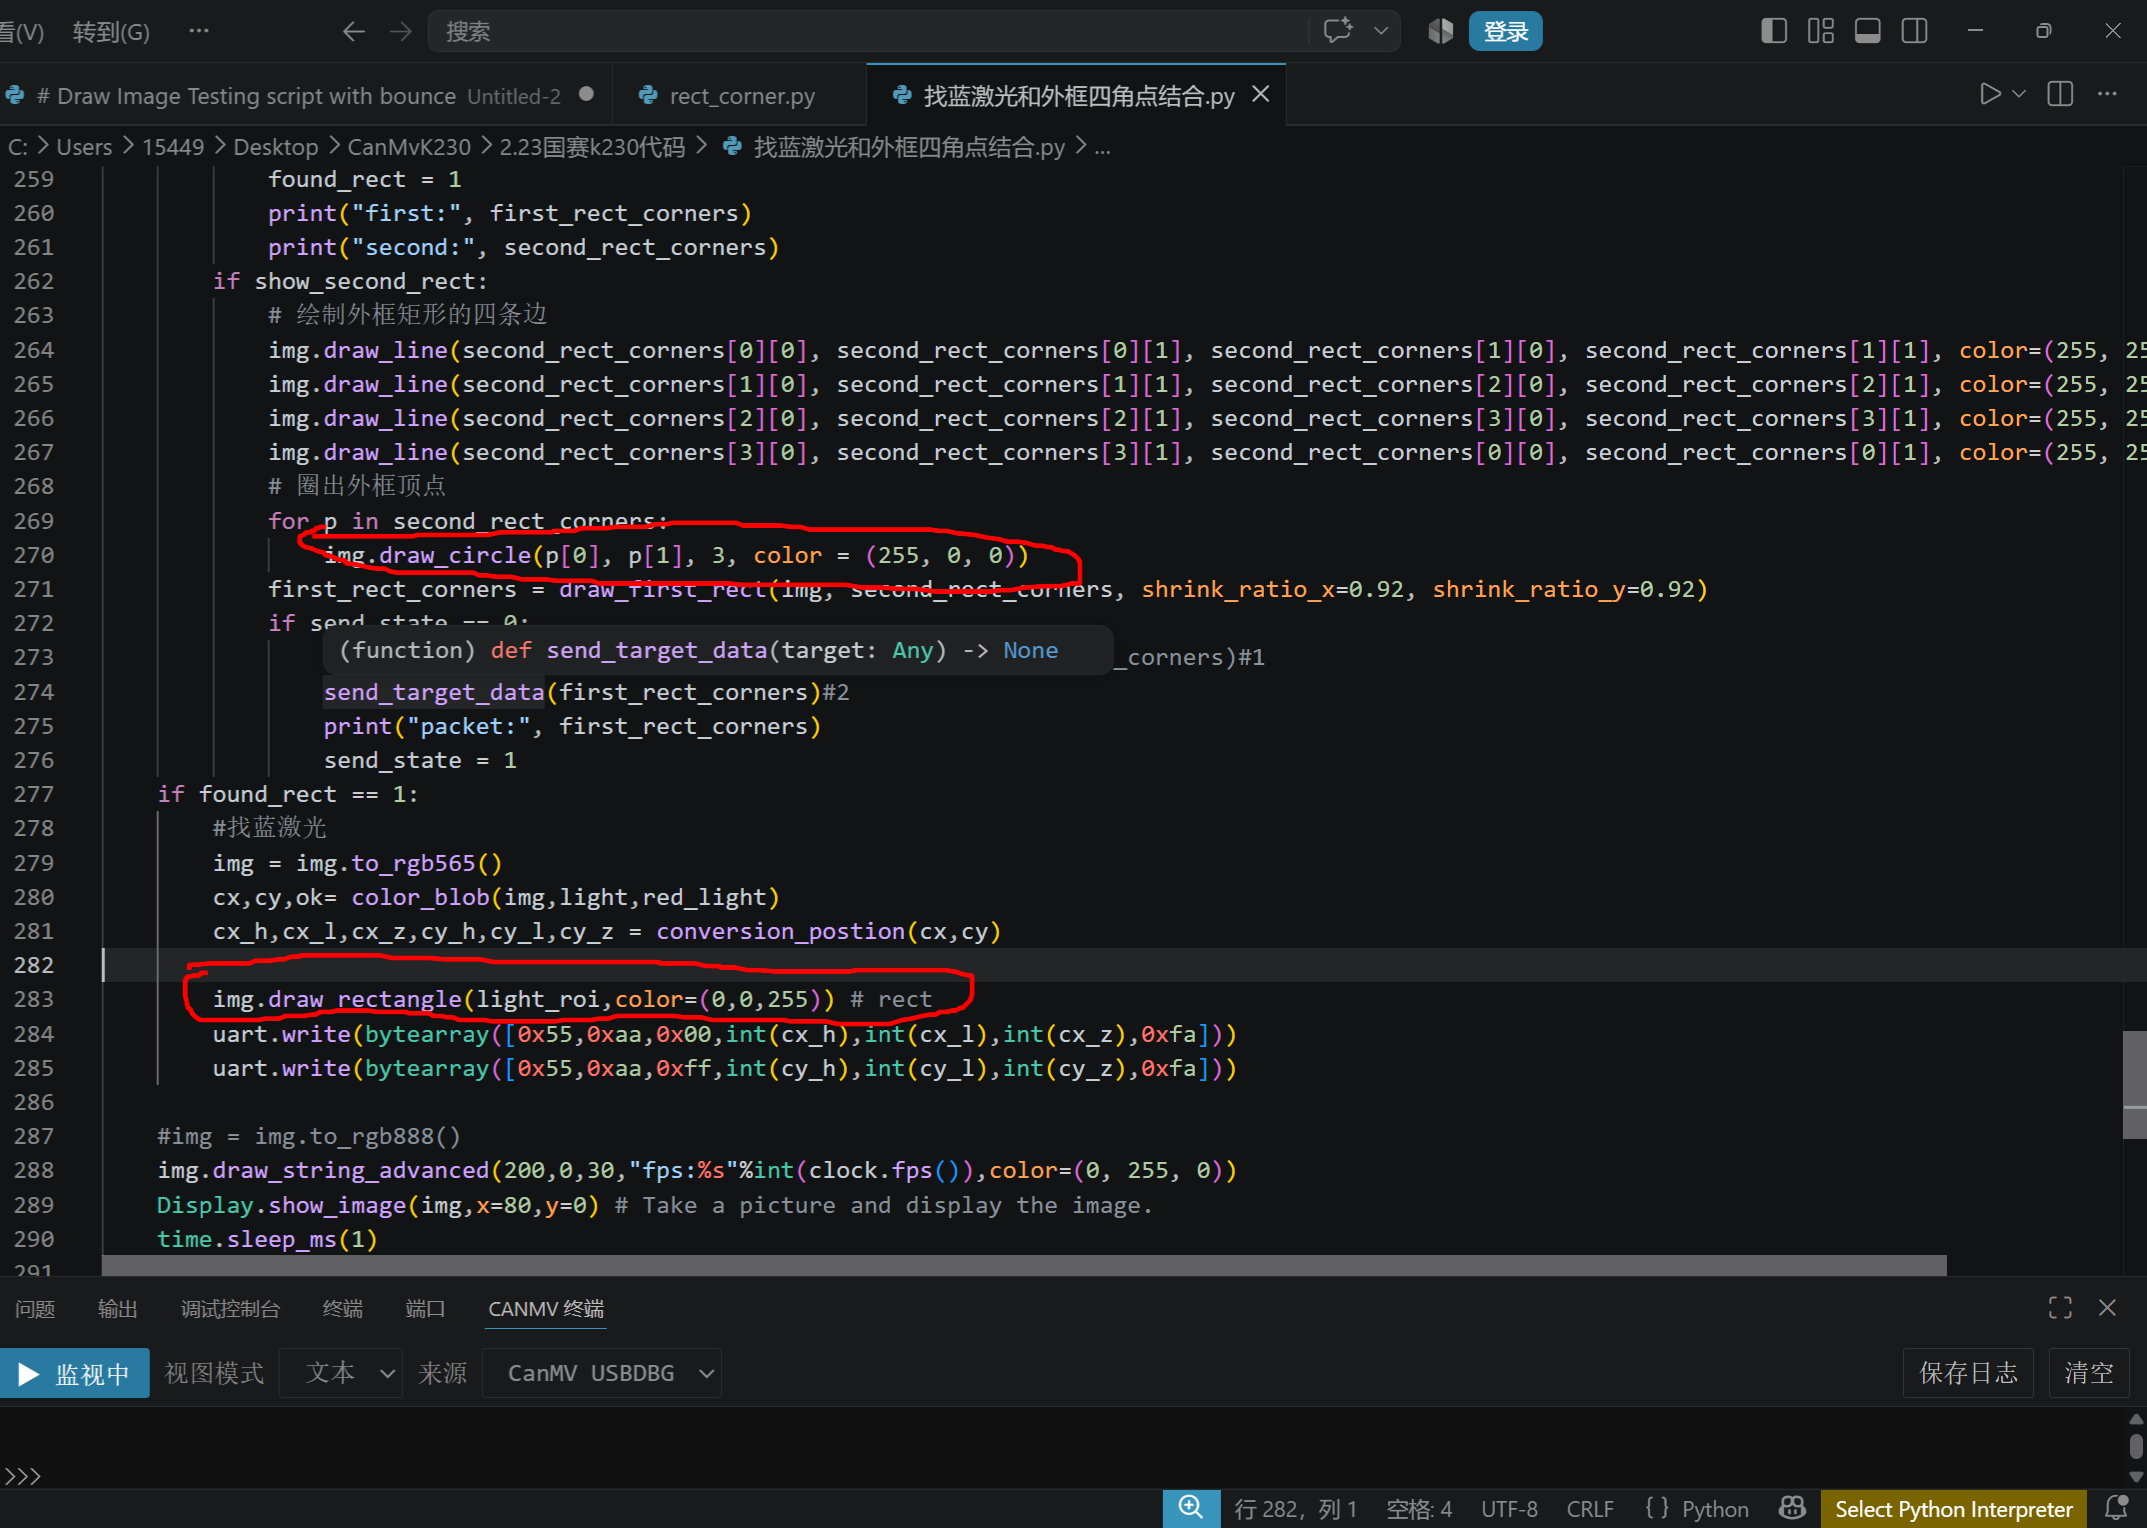Screen dimensions: 2147x1528
Task: Toggle the 监视中 monitoring button
Action: (x=74, y=1373)
